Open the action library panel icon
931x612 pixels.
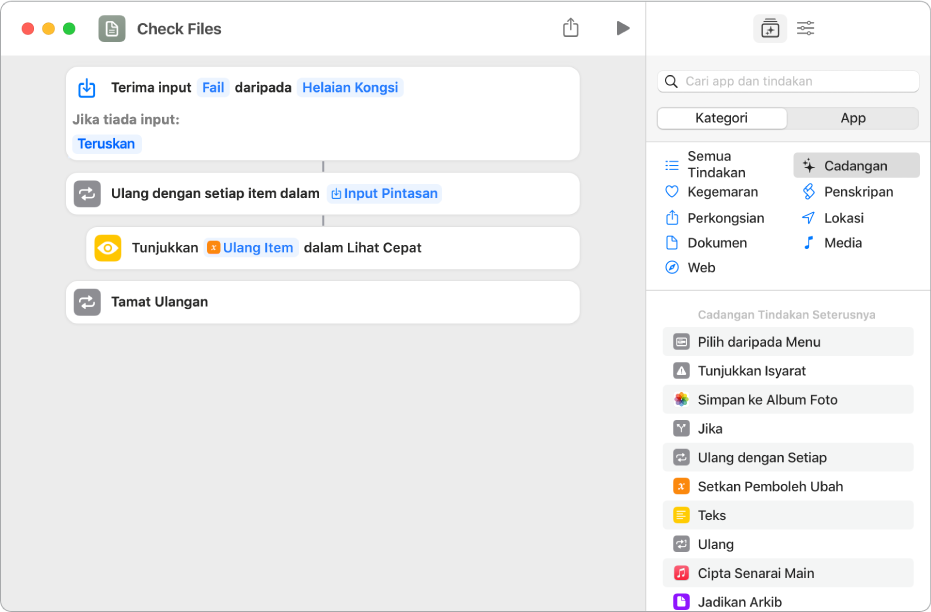click(x=769, y=29)
